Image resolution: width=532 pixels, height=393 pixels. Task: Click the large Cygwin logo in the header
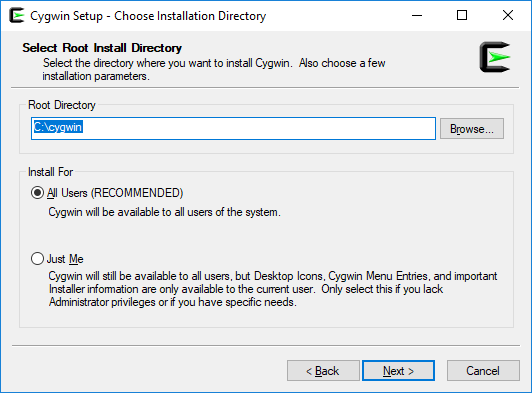tap(495, 57)
